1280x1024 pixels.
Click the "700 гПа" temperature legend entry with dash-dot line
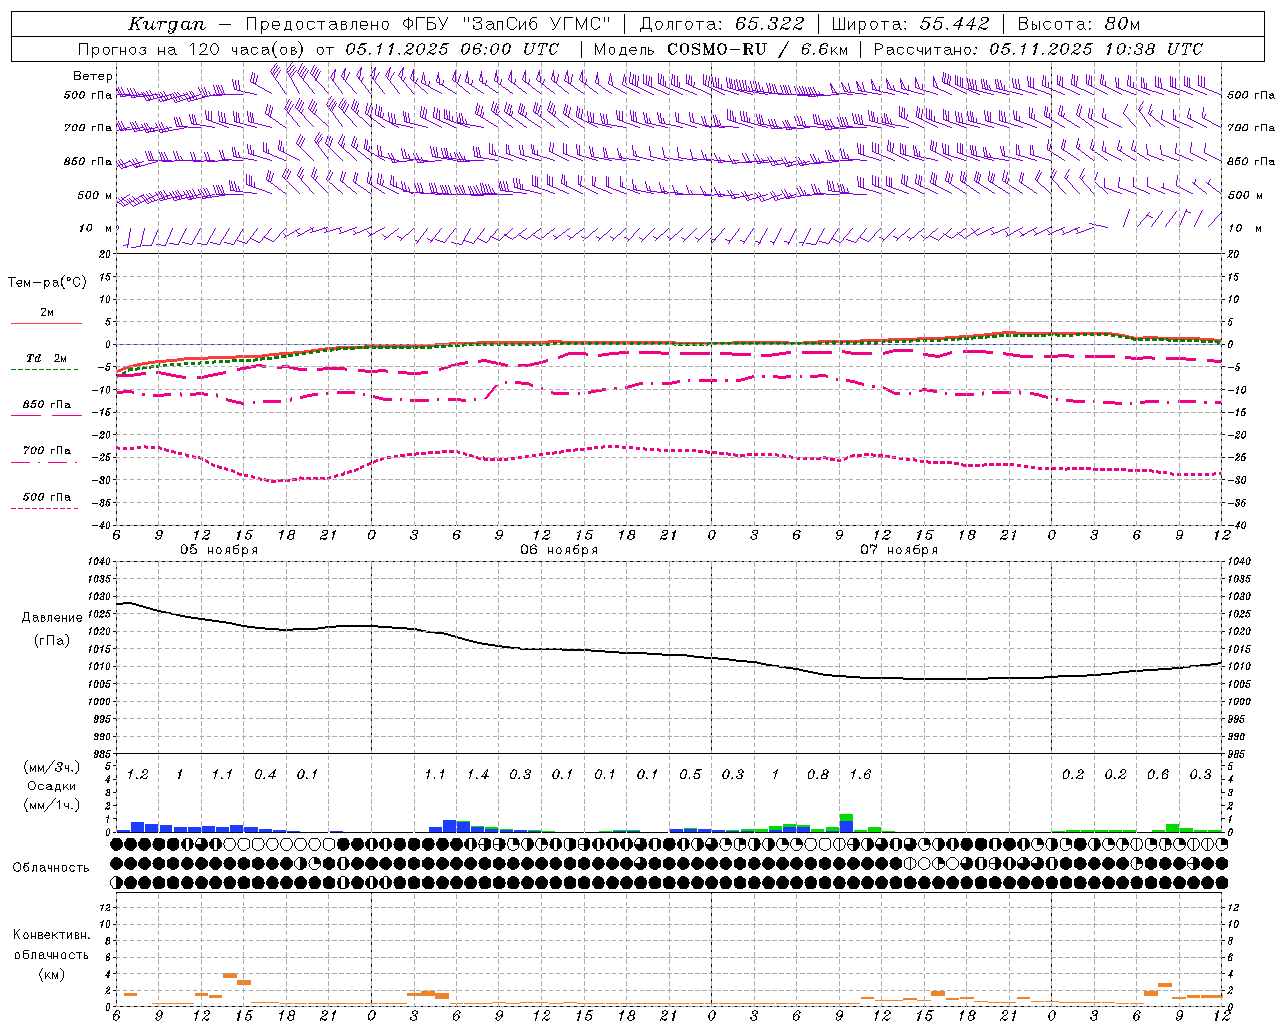[46, 451]
